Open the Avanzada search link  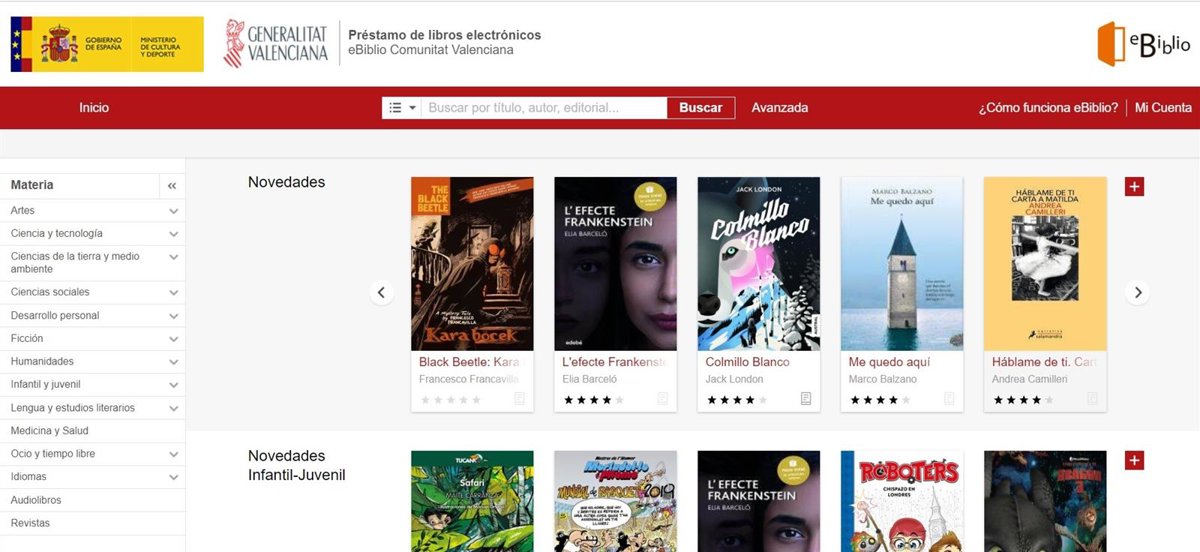coord(779,108)
